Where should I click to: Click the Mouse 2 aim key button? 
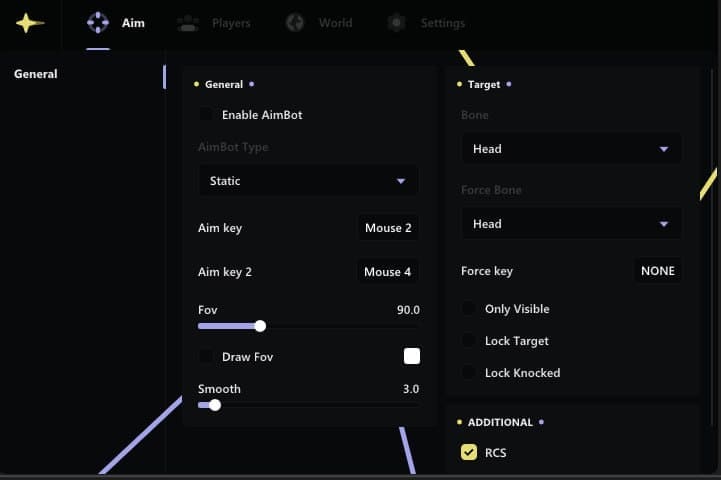tap(388, 228)
